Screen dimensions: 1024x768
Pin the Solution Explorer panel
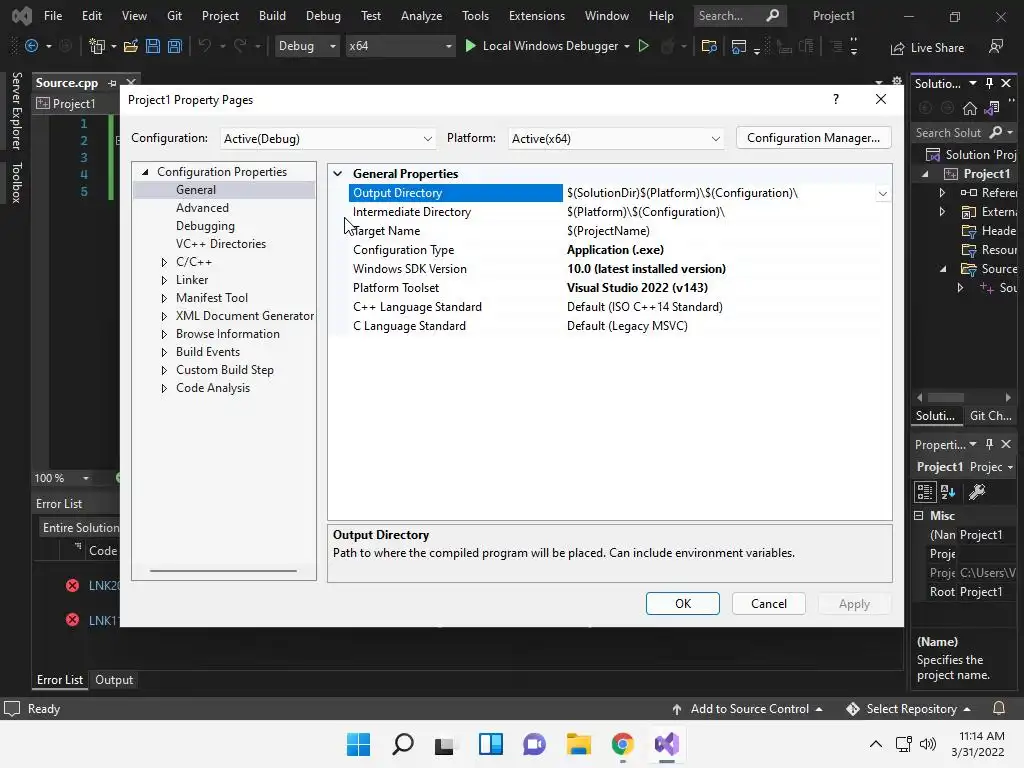[989, 83]
